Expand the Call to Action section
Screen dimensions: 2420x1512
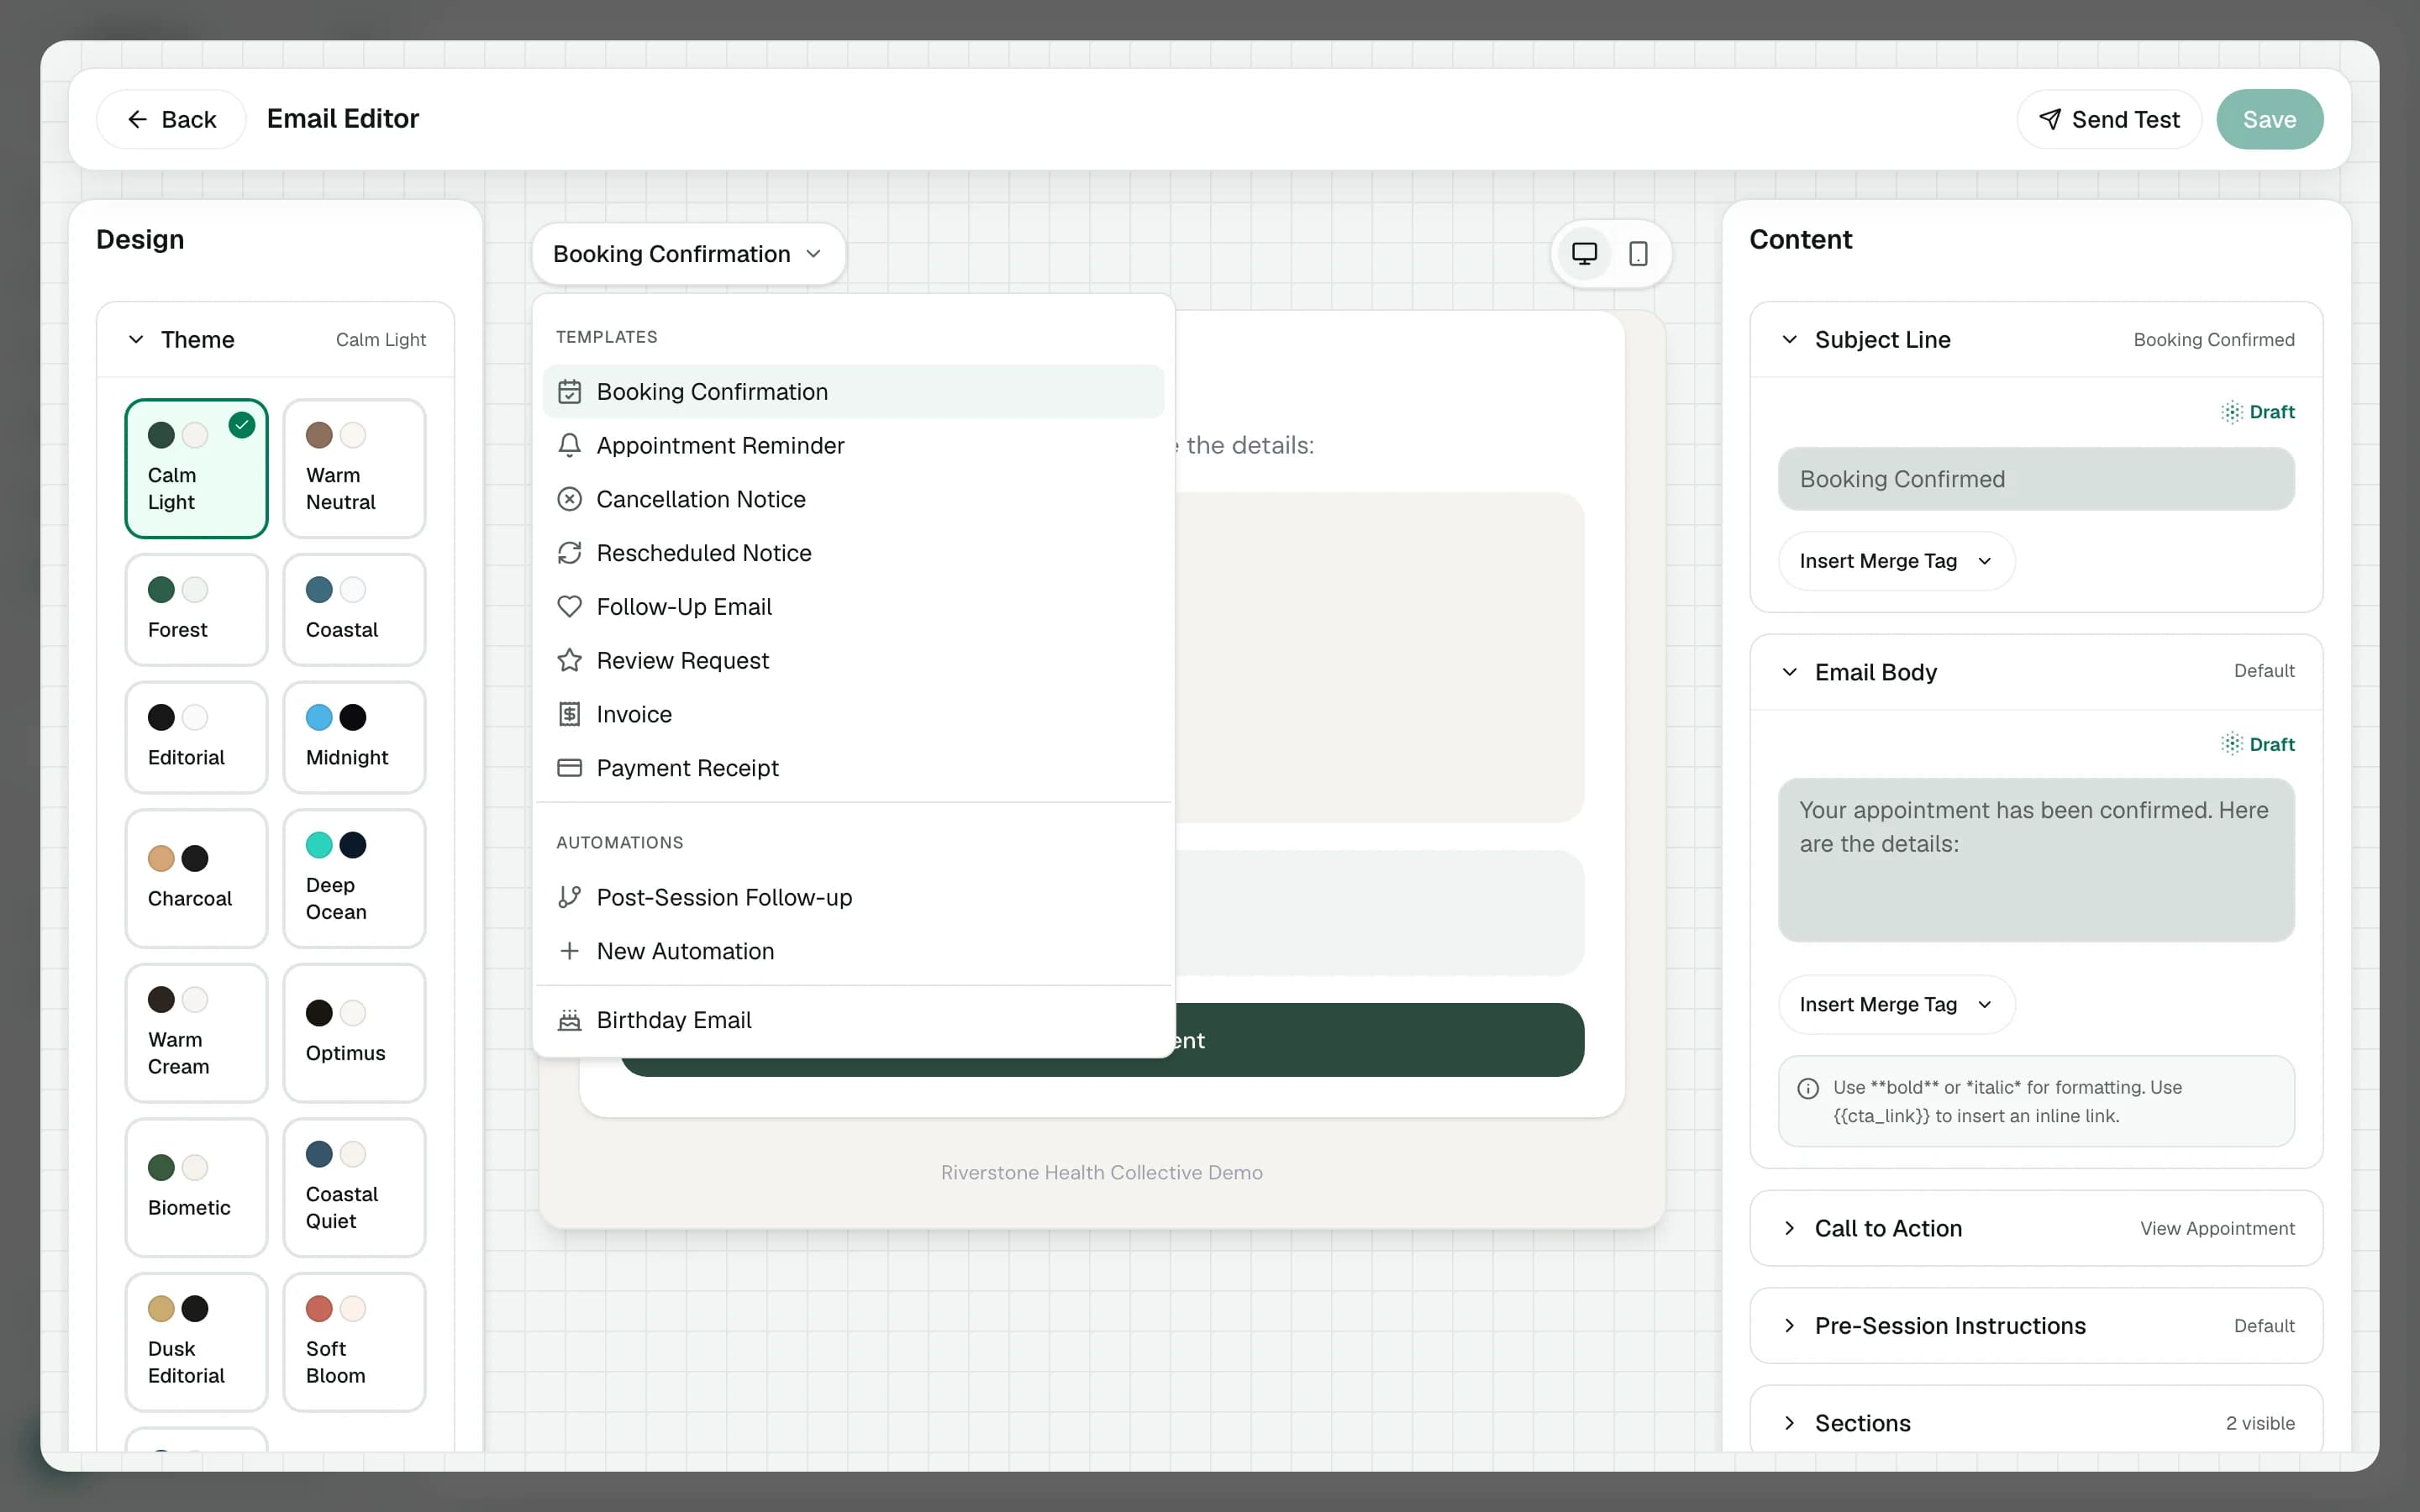2036,1228
